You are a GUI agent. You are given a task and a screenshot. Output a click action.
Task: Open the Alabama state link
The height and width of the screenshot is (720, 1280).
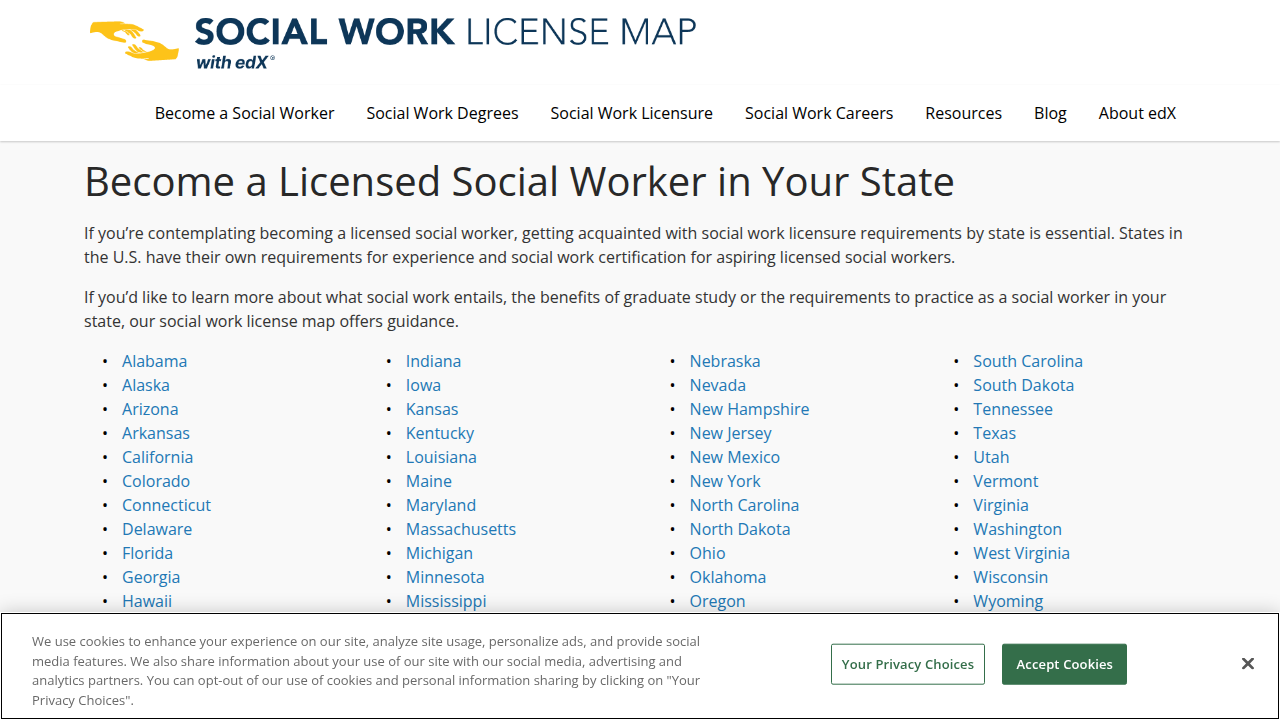154,361
